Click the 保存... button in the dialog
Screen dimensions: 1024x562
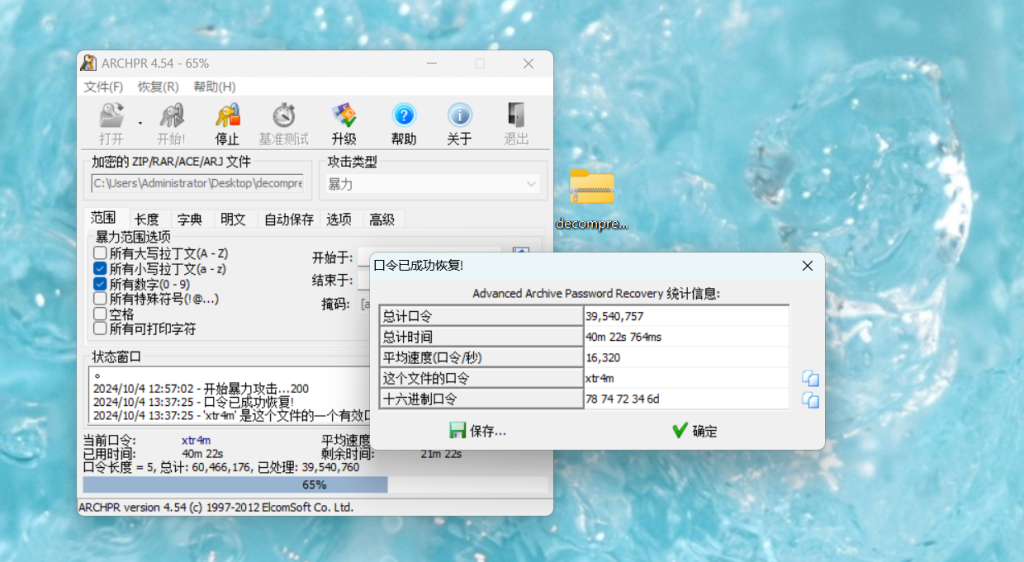[477, 430]
